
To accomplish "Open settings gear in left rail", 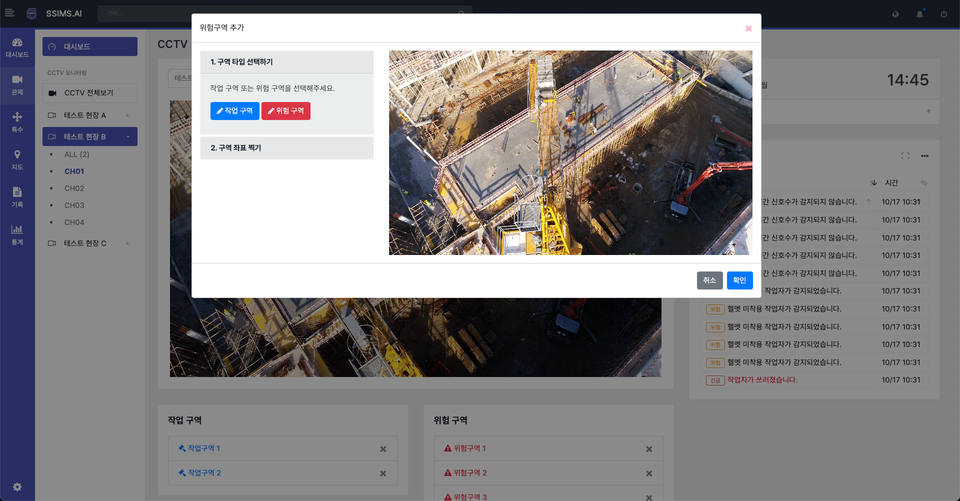I will pyautogui.click(x=17, y=487).
